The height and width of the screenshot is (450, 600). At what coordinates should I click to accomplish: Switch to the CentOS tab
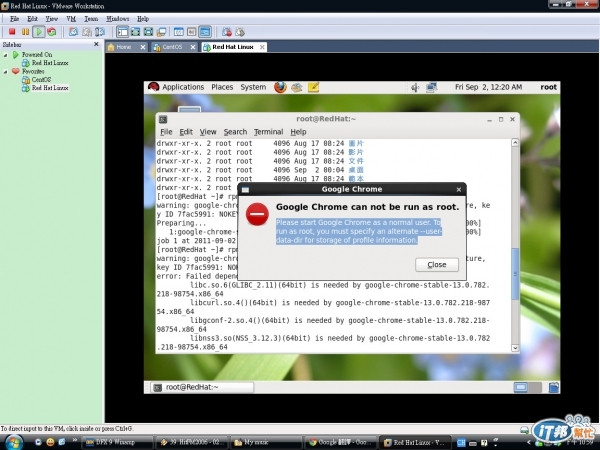[172, 47]
